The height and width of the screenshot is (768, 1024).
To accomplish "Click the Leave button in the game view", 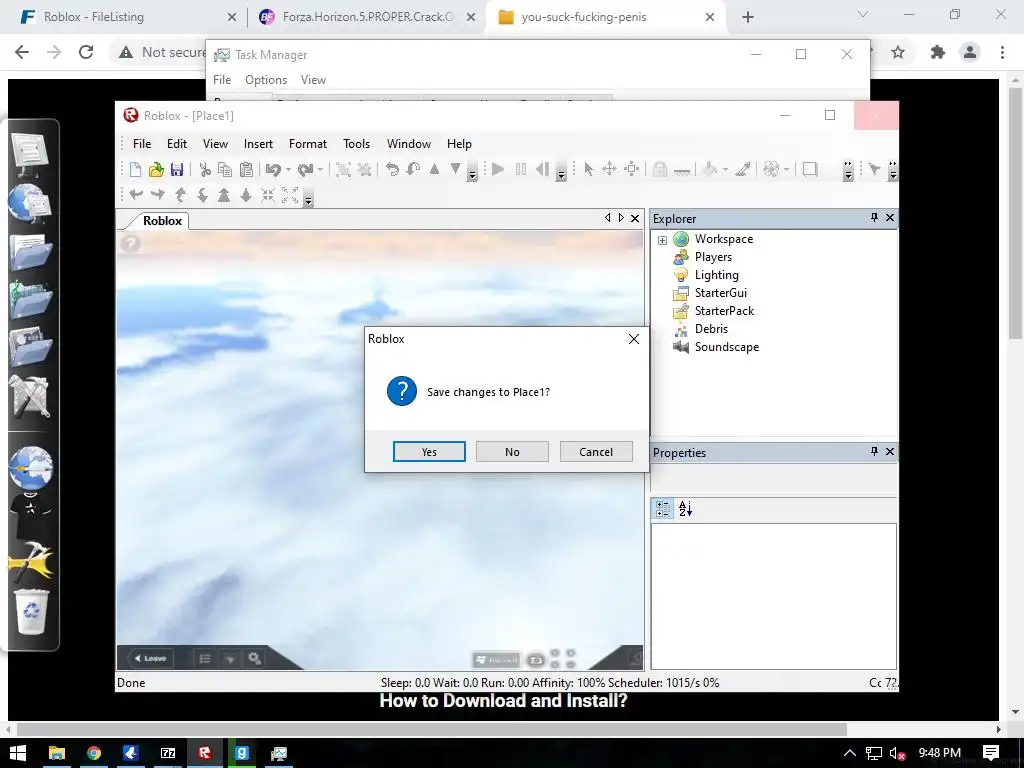I will click(151, 658).
